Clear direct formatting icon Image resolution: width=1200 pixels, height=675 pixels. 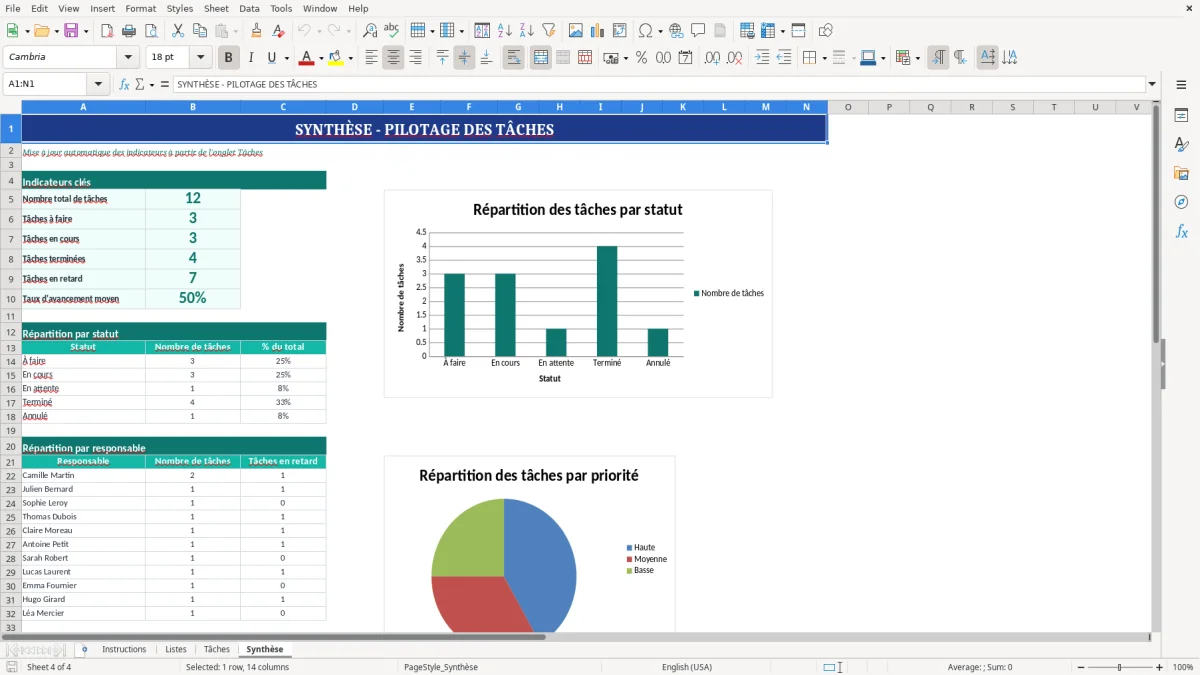click(278, 31)
